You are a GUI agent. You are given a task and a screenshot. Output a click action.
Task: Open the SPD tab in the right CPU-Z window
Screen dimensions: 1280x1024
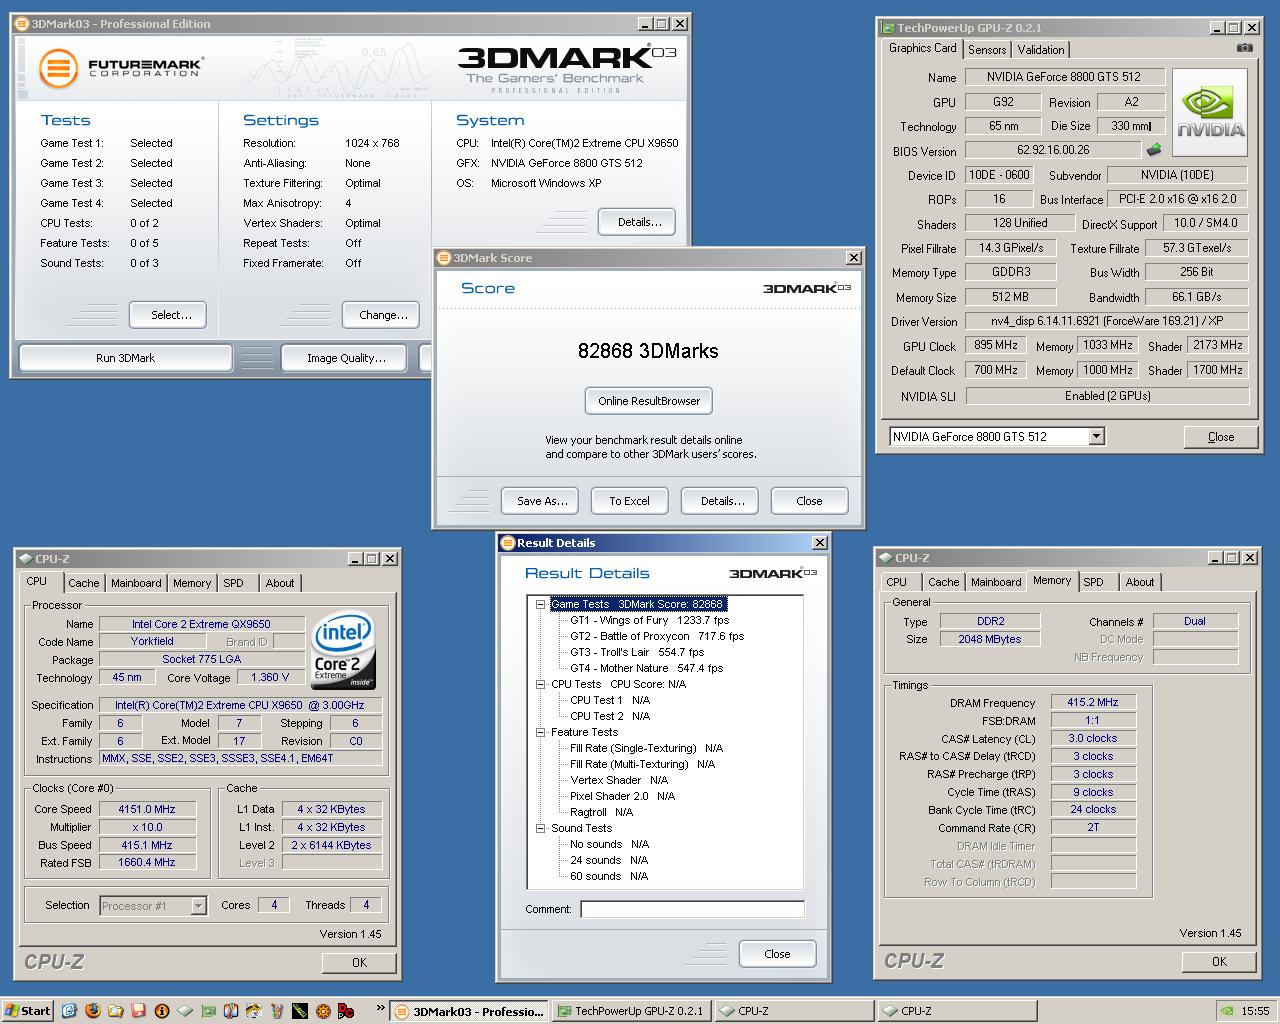pyautogui.click(x=1094, y=582)
